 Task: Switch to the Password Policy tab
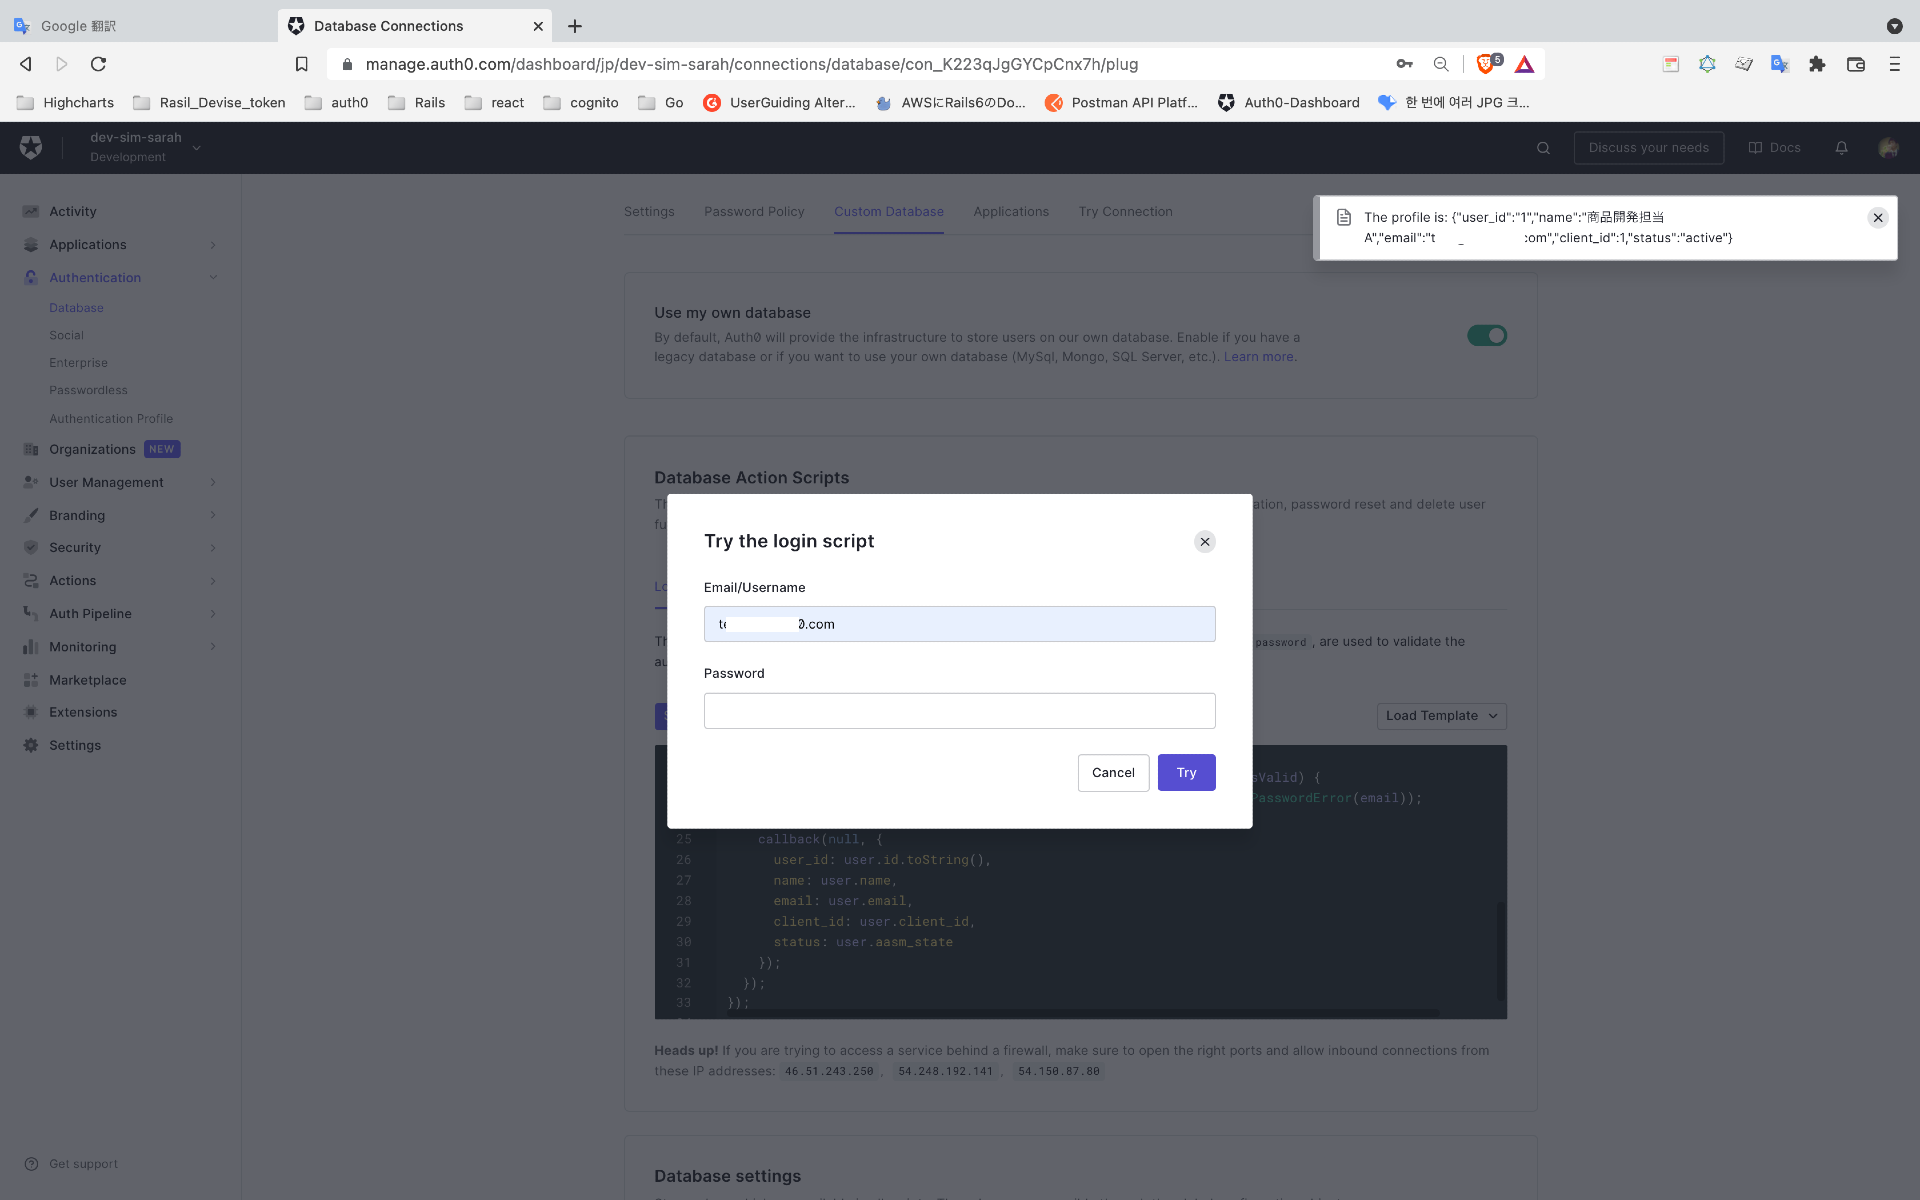tap(753, 212)
